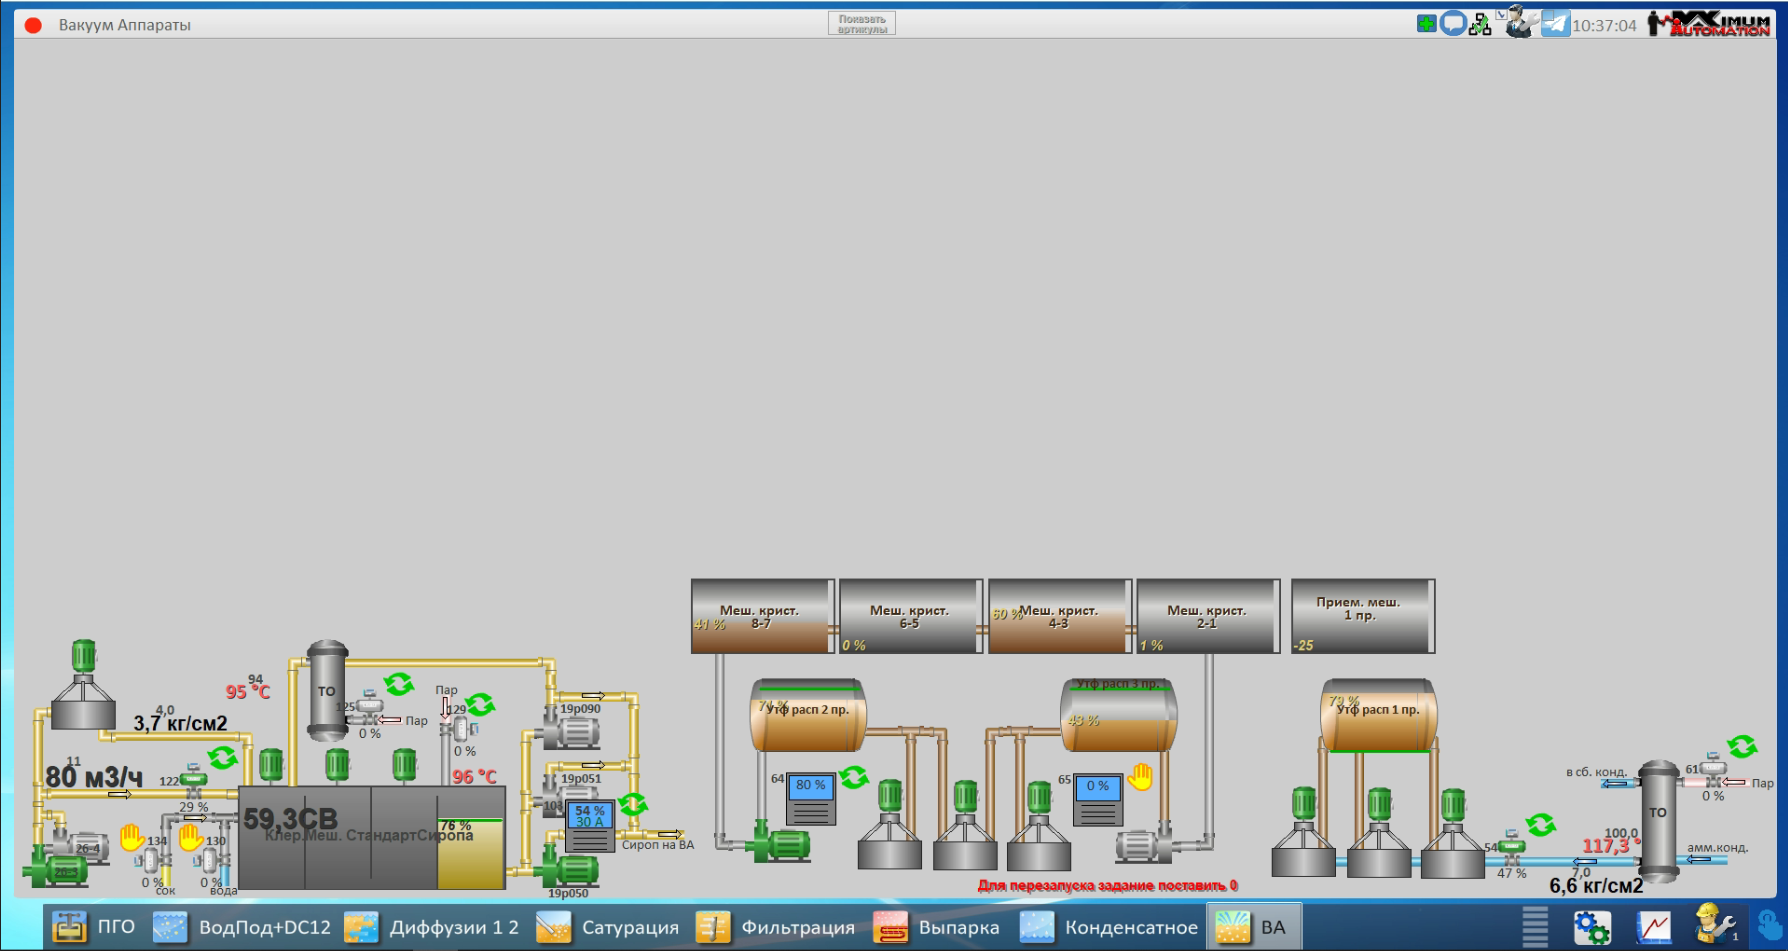
Task: Click the green plus icon in top bar
Action: [1426, 23]
